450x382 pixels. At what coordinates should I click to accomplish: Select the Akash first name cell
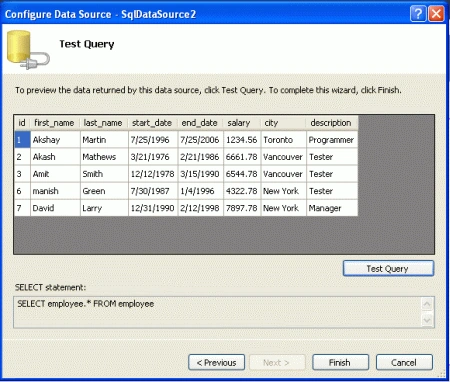[55, 157]
